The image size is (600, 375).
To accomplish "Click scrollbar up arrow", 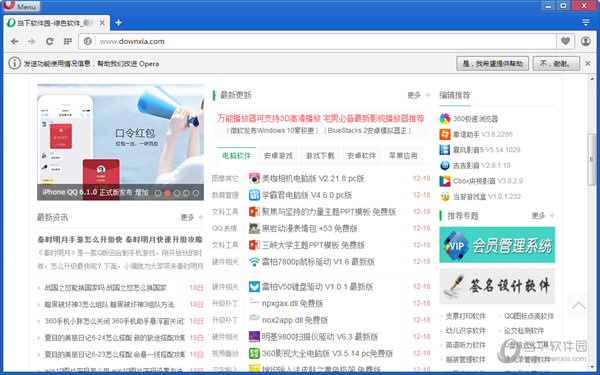I will point(592,79).
